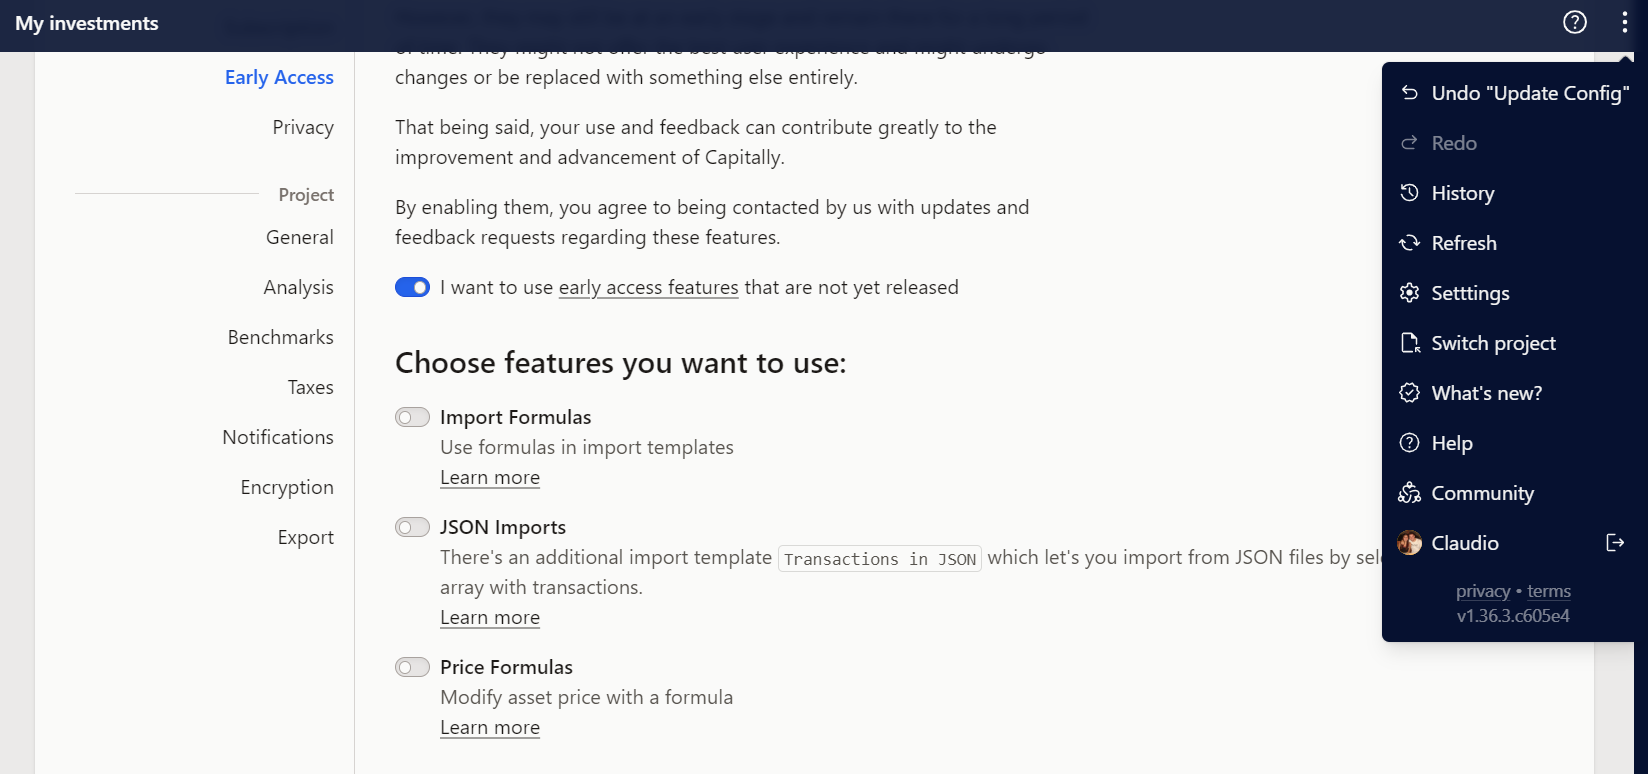Enable the Price Formulas toggle
The width and height of the screenshot is (1648, 774).
click(x=412, y=667)
